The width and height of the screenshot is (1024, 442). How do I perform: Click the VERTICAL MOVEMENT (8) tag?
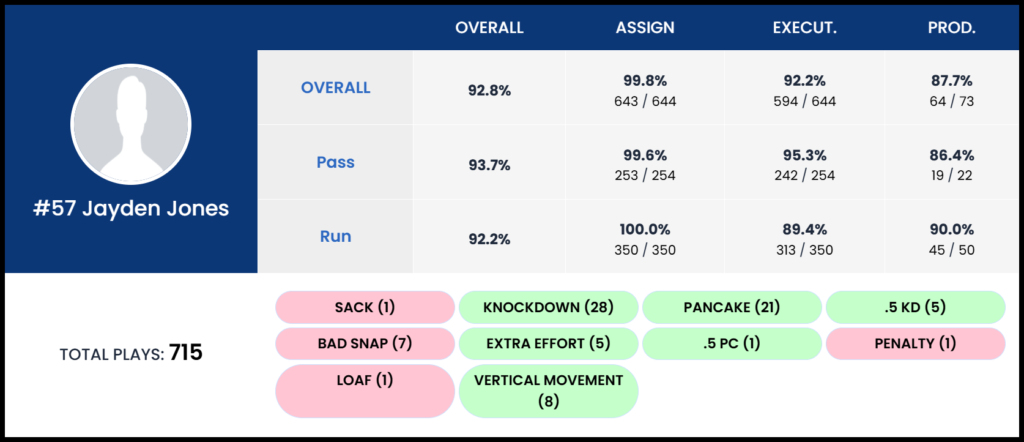548,390
